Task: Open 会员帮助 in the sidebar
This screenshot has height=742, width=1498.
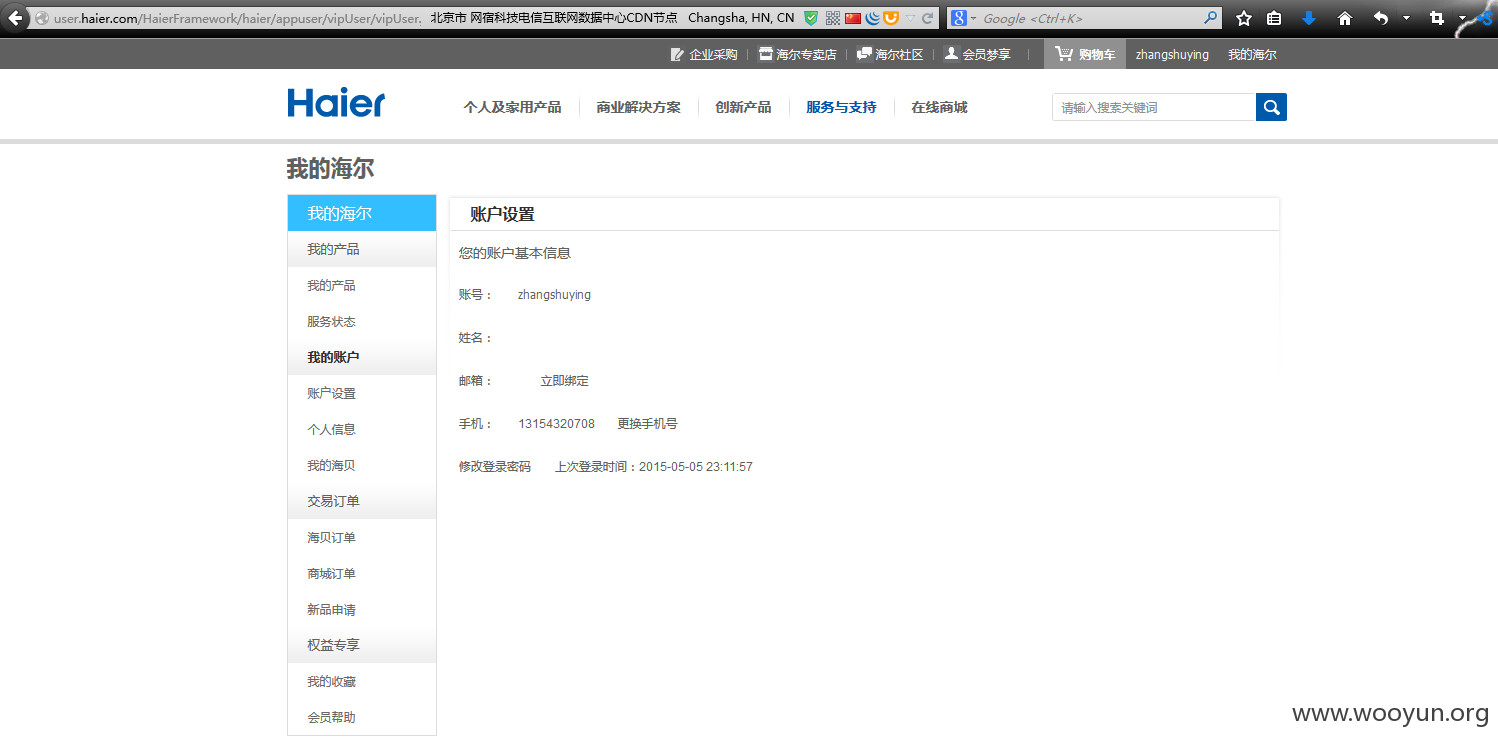Action: (x=331, y=718)
